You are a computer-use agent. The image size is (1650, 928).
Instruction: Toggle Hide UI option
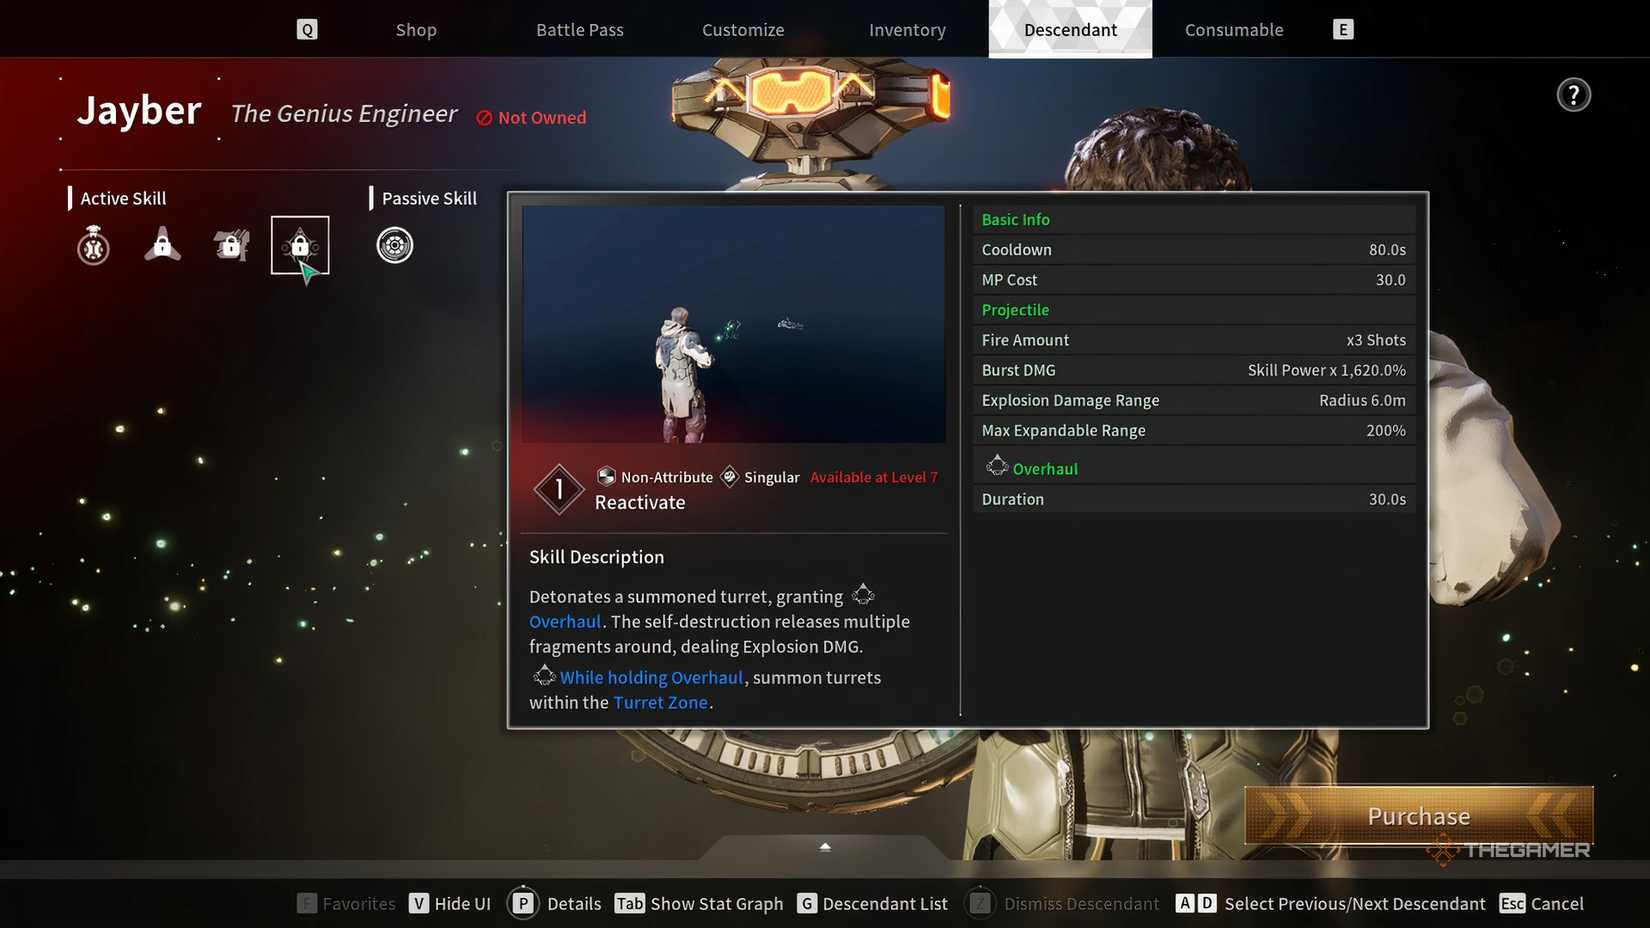451,904
